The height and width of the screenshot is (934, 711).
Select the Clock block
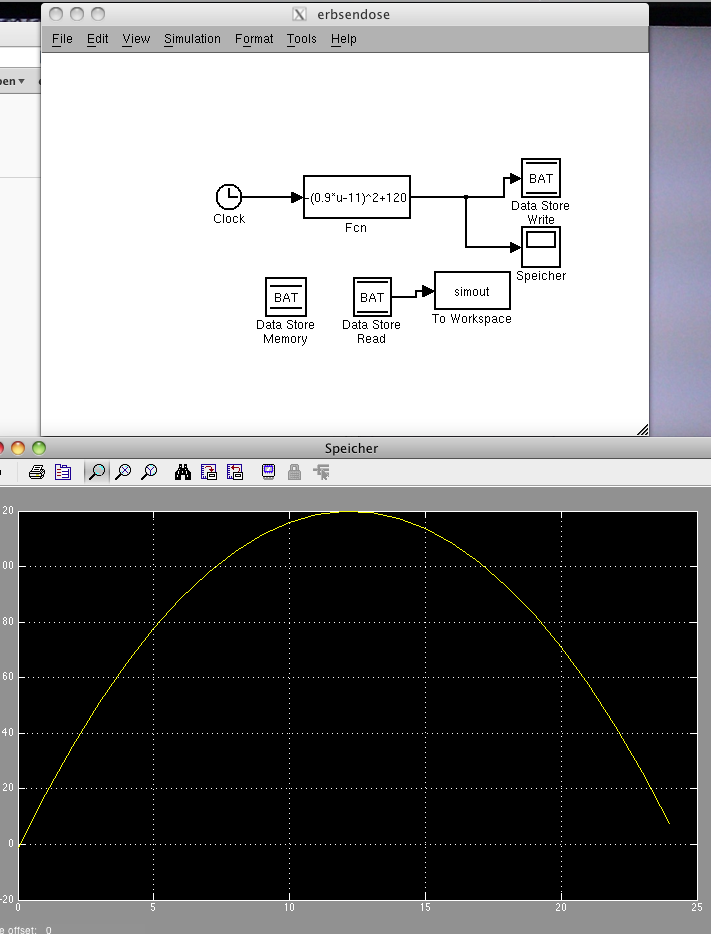(x=228, y=198)
